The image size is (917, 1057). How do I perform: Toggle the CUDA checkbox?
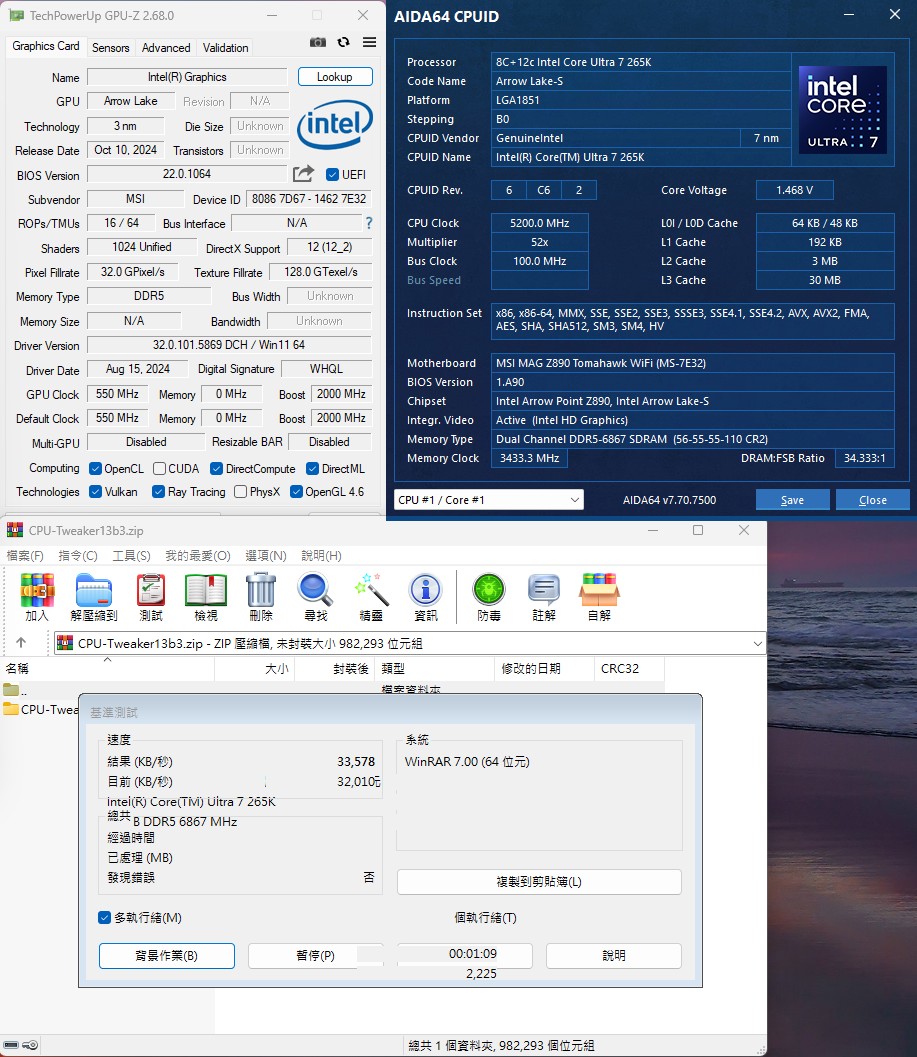[x=160, y=469]
